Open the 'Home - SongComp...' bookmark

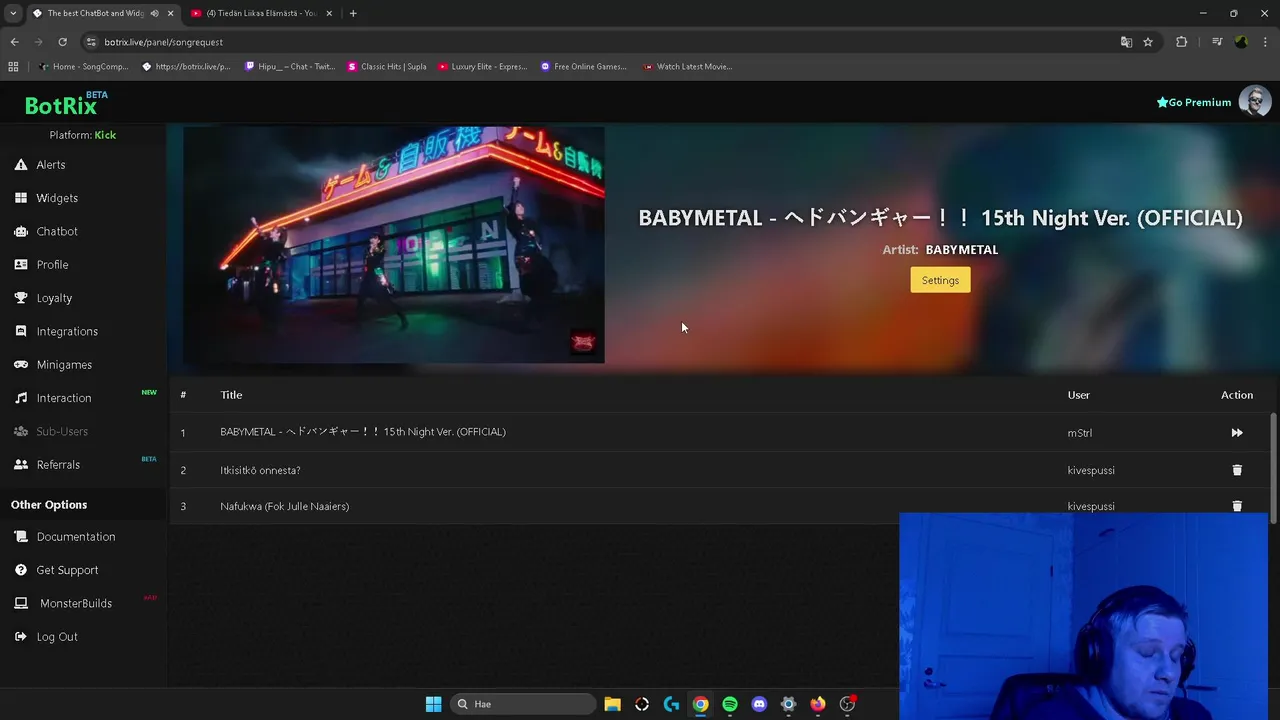pyautogui.click(x=83, y=67)
